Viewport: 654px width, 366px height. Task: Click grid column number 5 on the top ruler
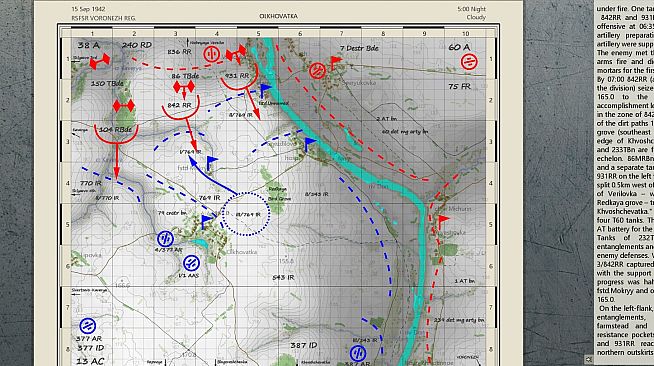point(258,34)
